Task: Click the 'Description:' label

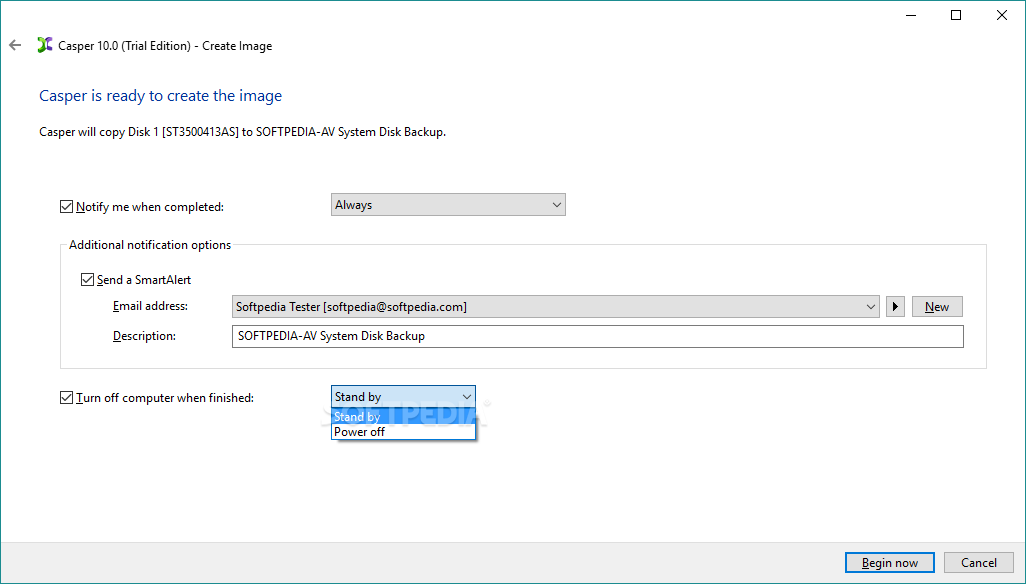Action: pyautogui.click(x=145, y=336)
